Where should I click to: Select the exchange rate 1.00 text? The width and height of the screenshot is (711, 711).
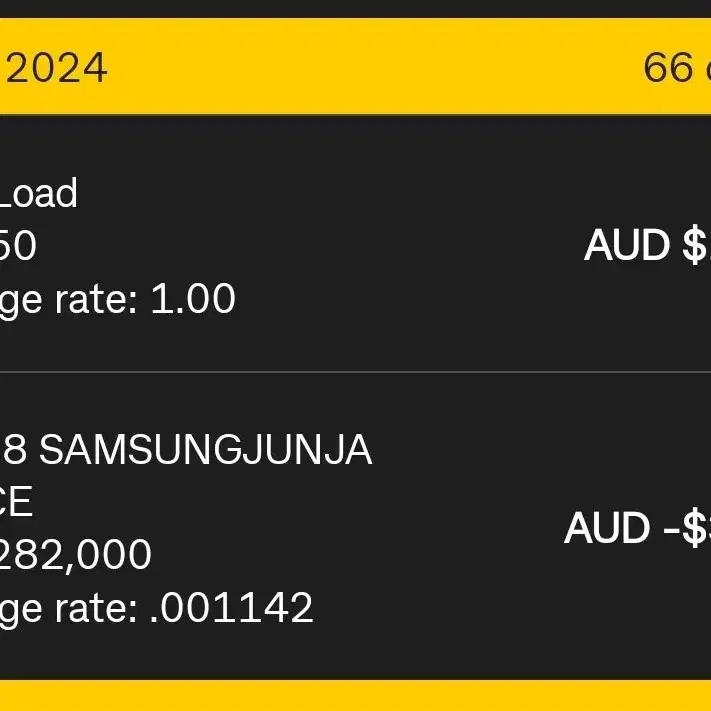(x=117, y=299)
